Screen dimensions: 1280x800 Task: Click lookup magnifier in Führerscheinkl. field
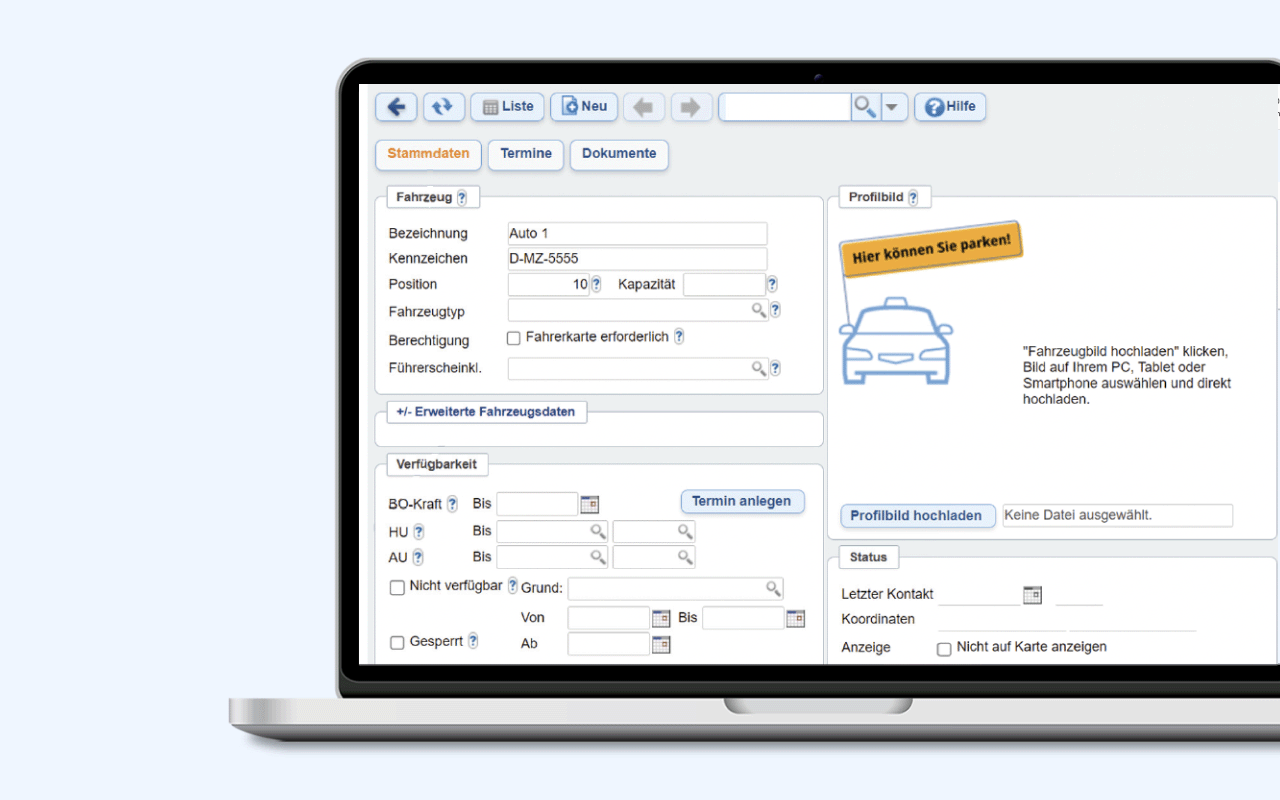point(759,368)
